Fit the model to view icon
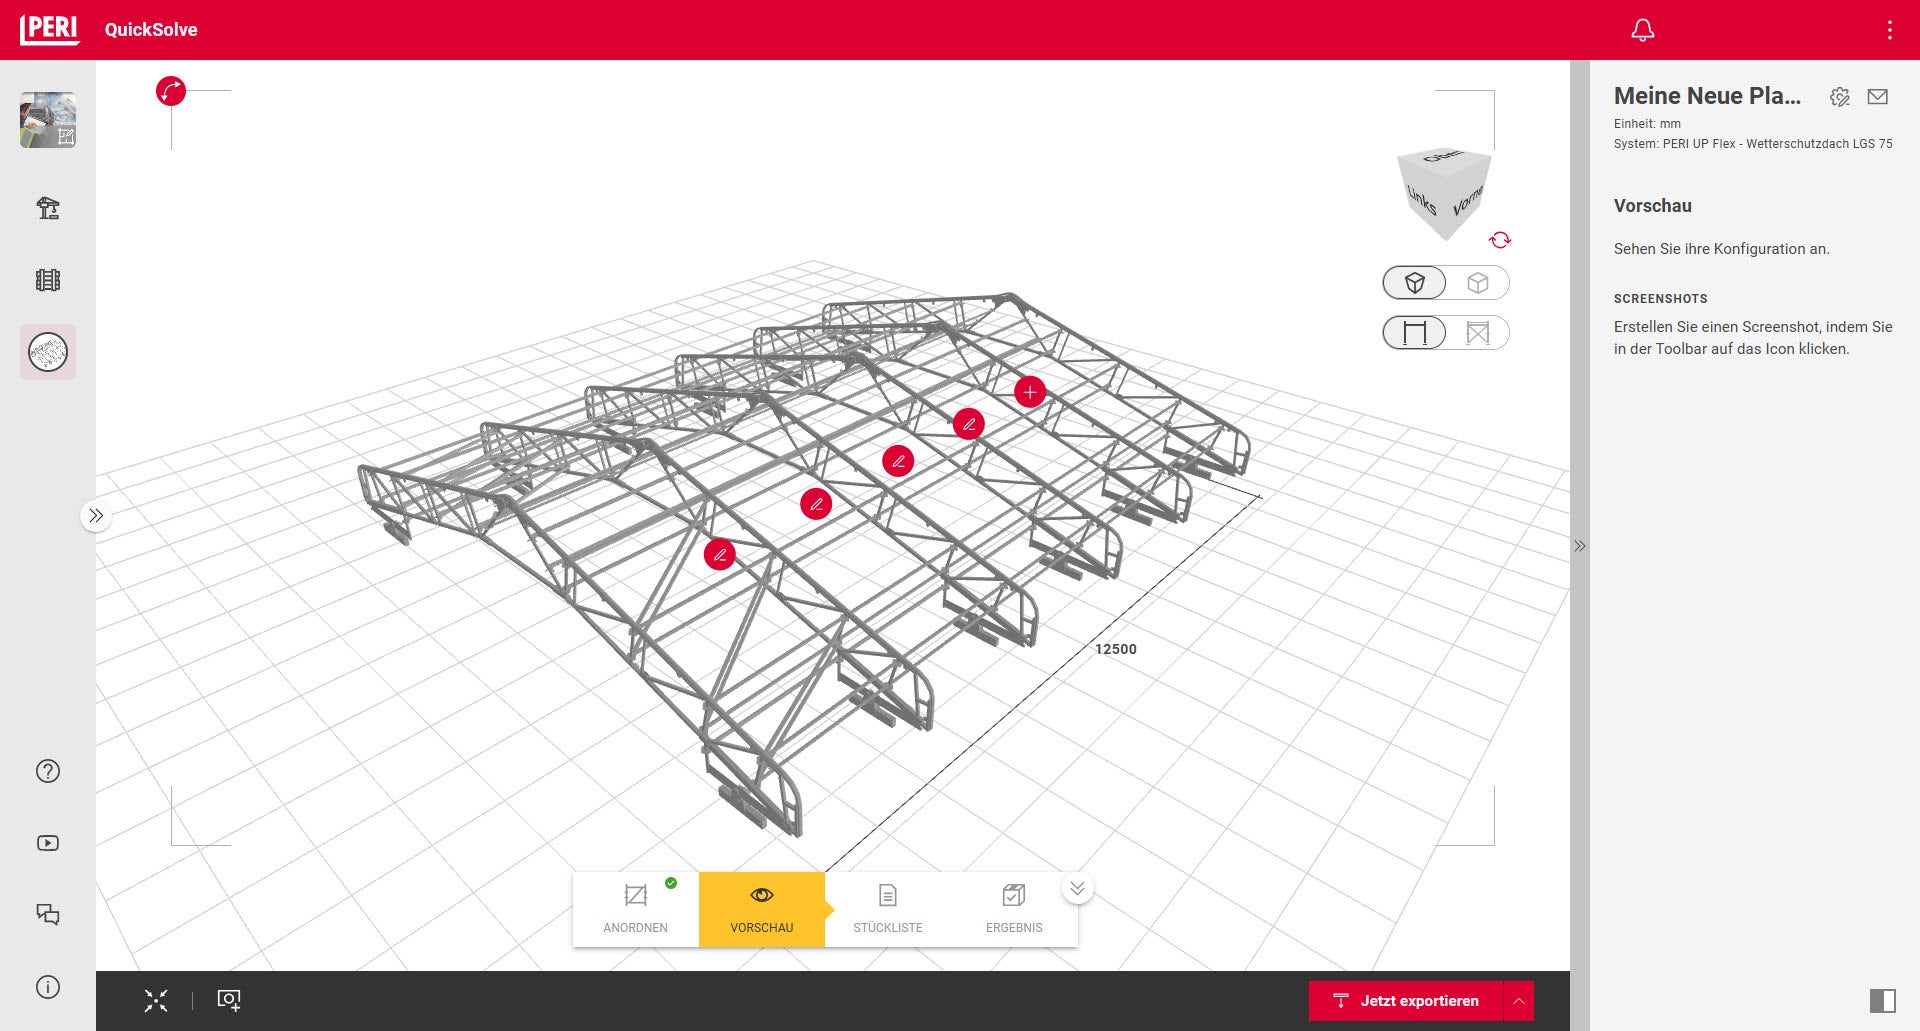1920x1031 pixels. [x=156, y=1000]
